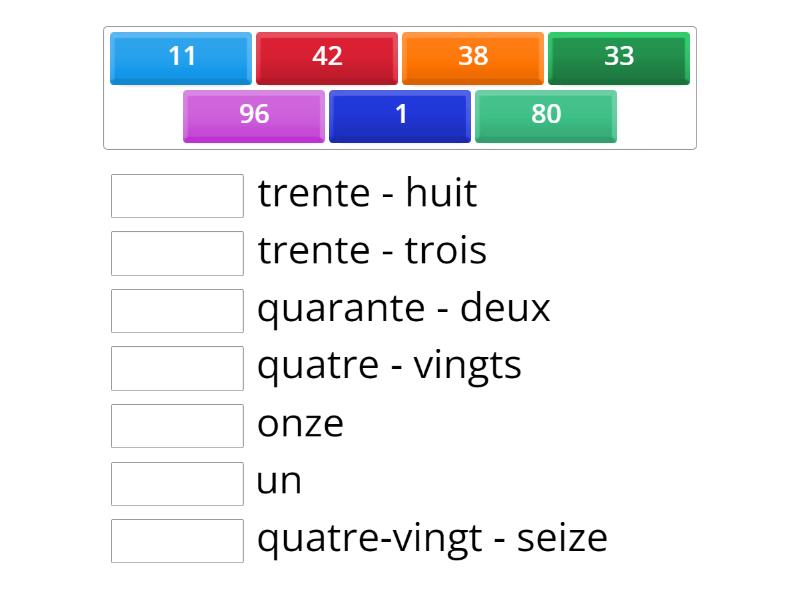The width and height of the screenshot is (800, 600).
Task: Click the text quatre-vingt - seize
Action: coord(432,538)
